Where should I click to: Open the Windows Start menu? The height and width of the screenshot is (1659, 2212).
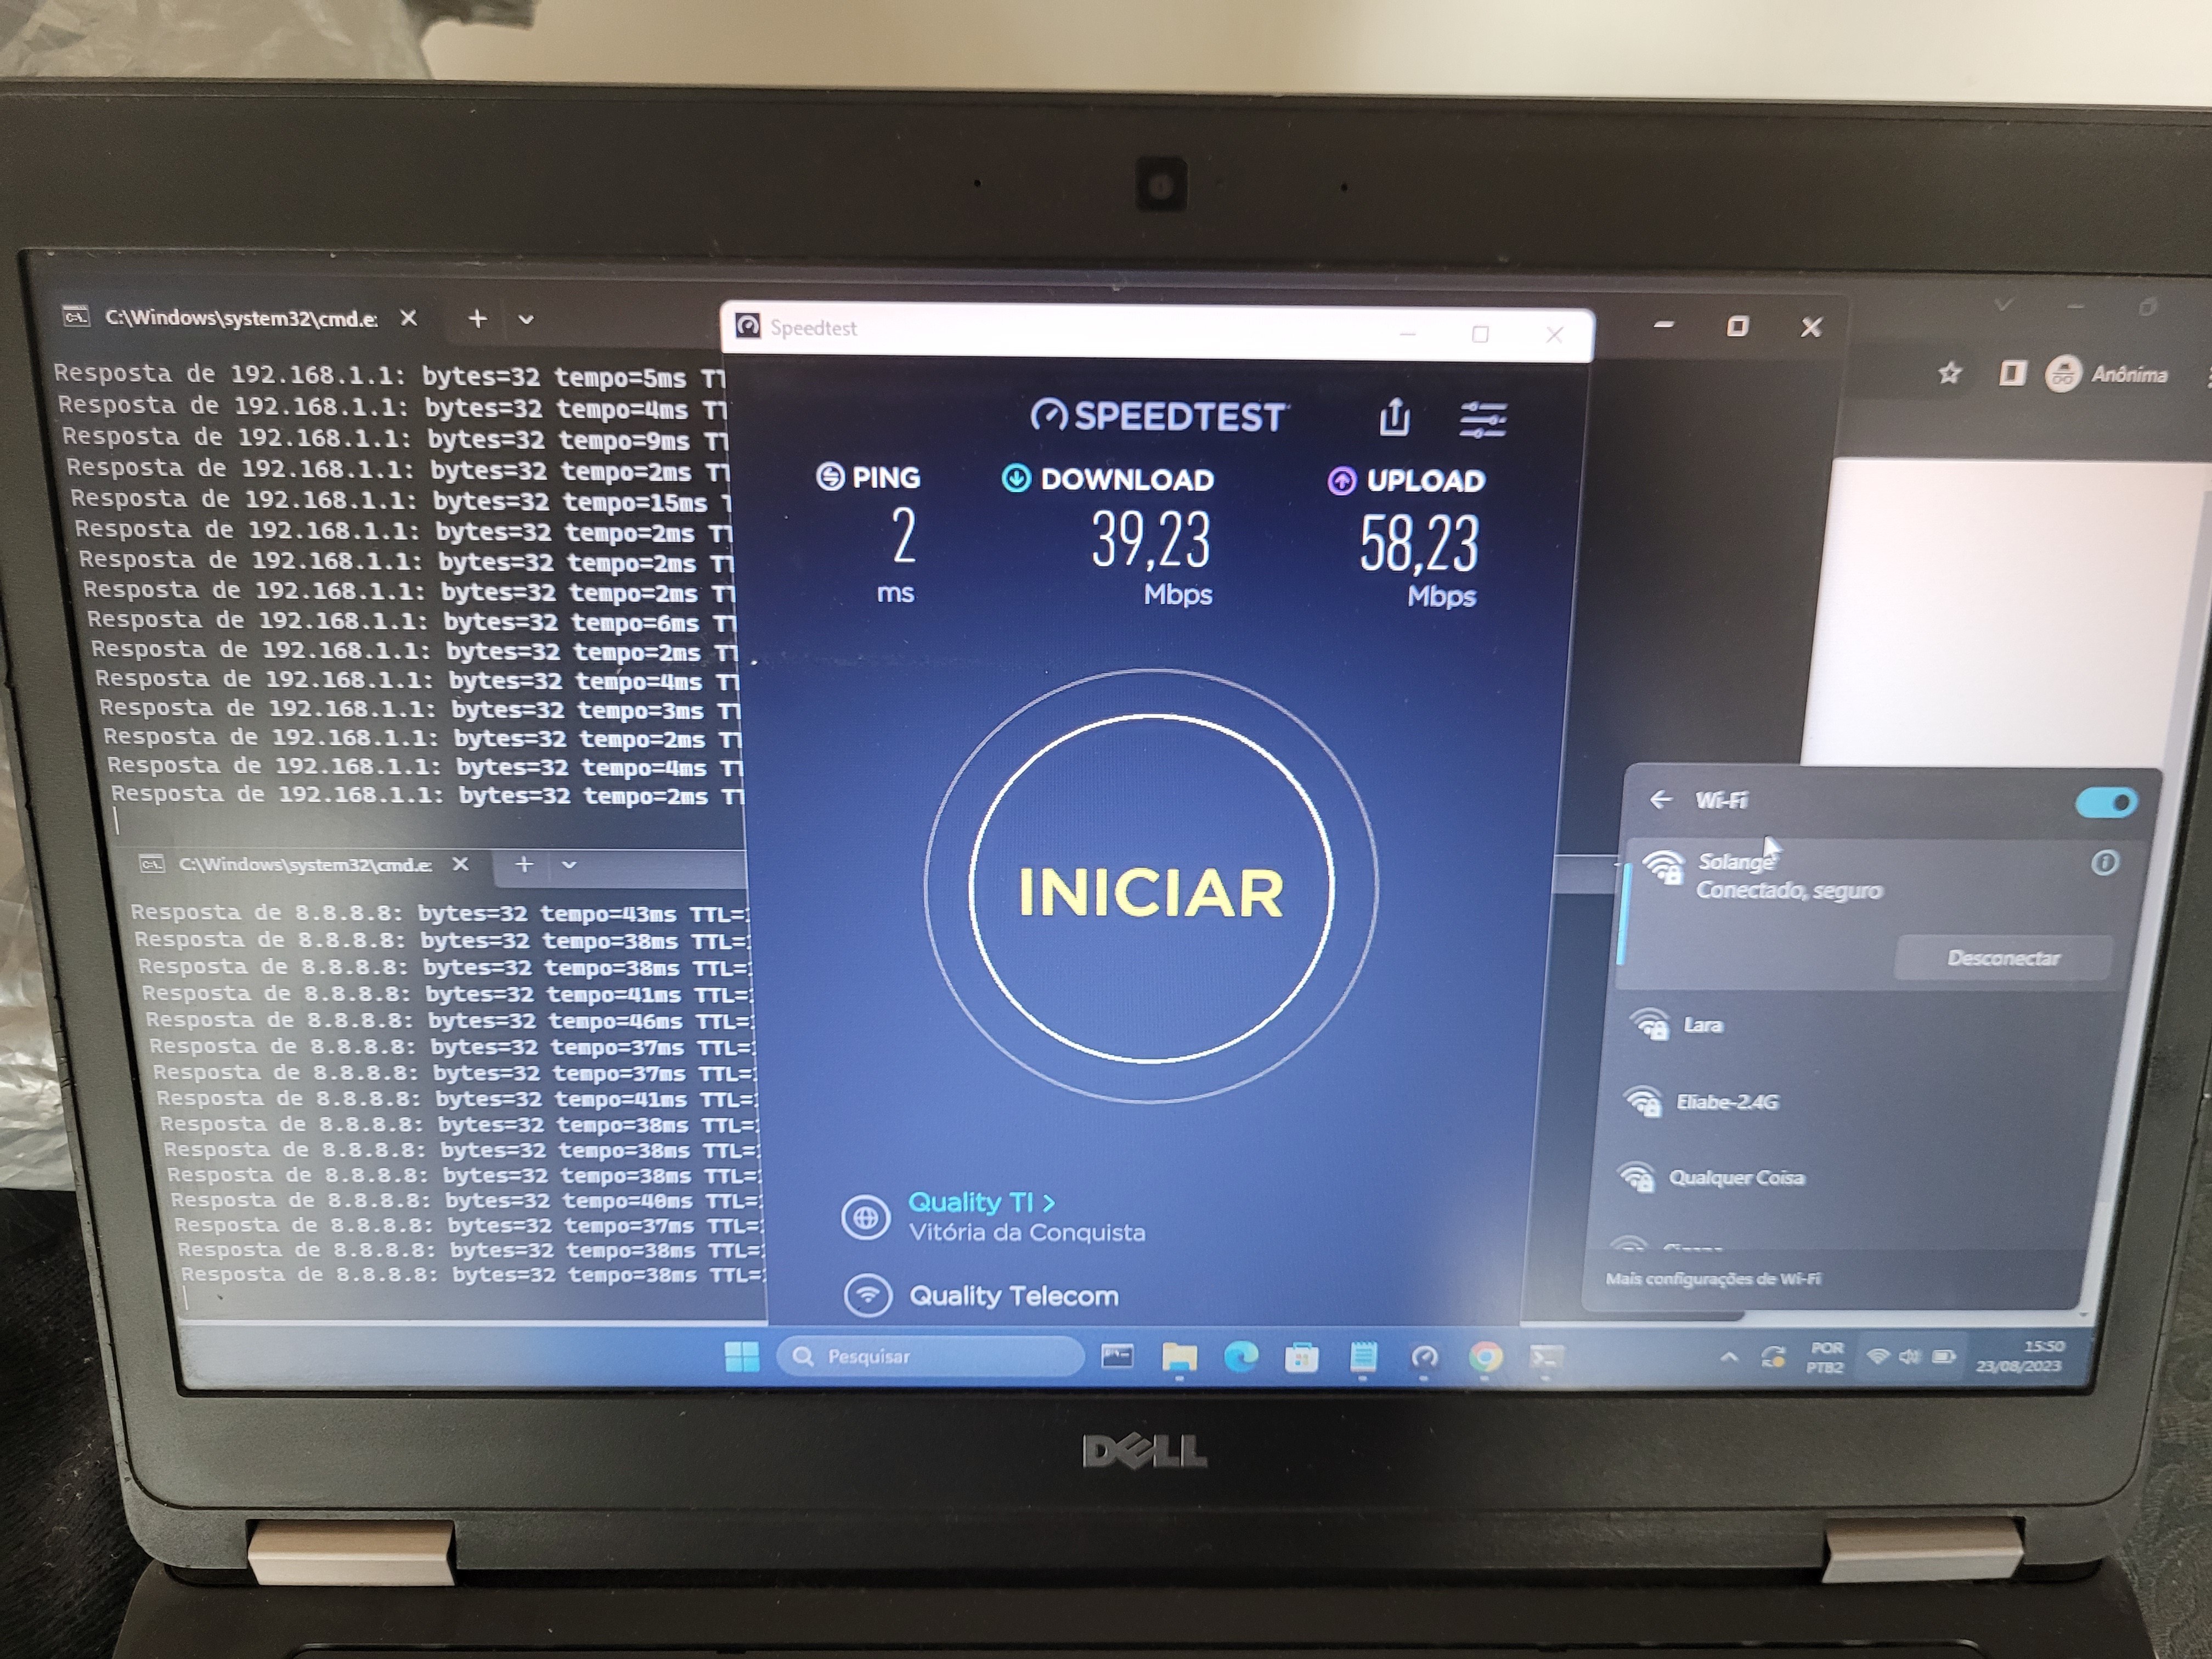(x=741, y=1357)
